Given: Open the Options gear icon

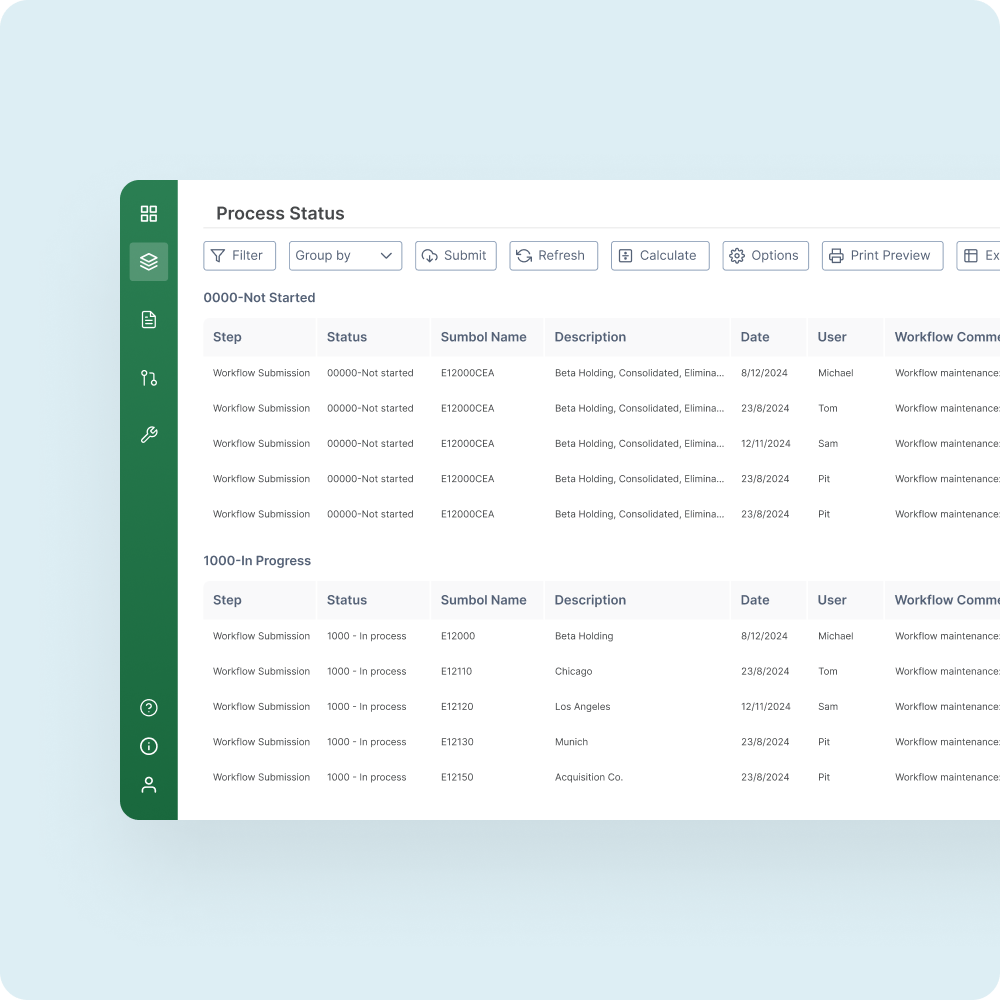Looking at the screenshot, I should pos(737,256).
